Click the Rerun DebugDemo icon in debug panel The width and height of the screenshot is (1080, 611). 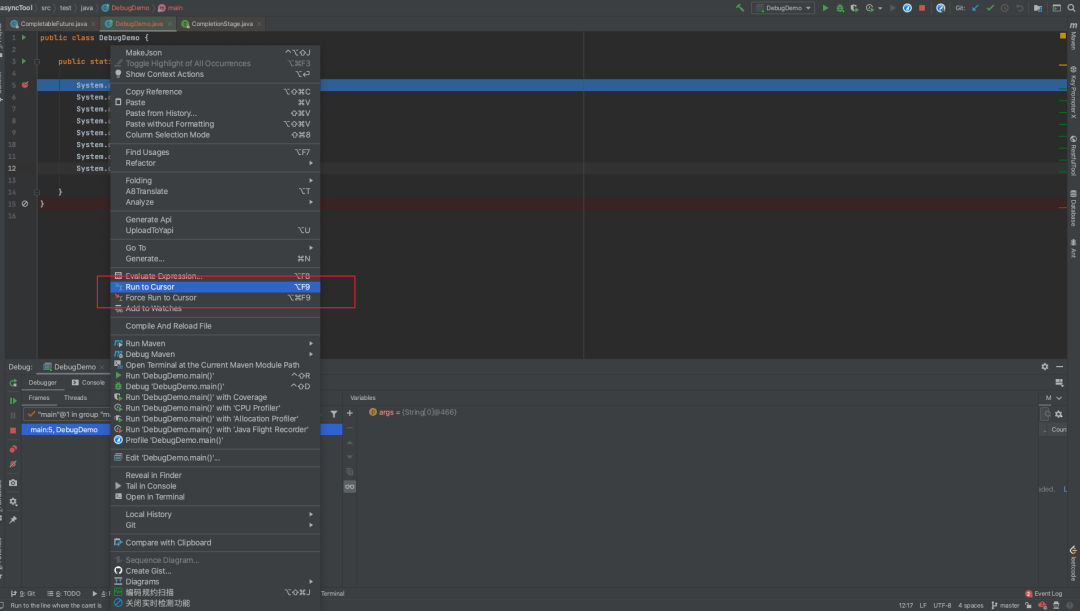pos(13,383)
